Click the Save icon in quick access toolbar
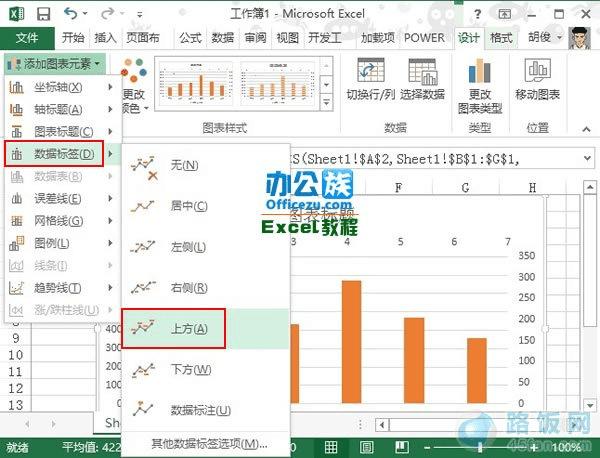The width and height of the screenshot is (600, 458). pyautogui.click(x=44, y=14)
